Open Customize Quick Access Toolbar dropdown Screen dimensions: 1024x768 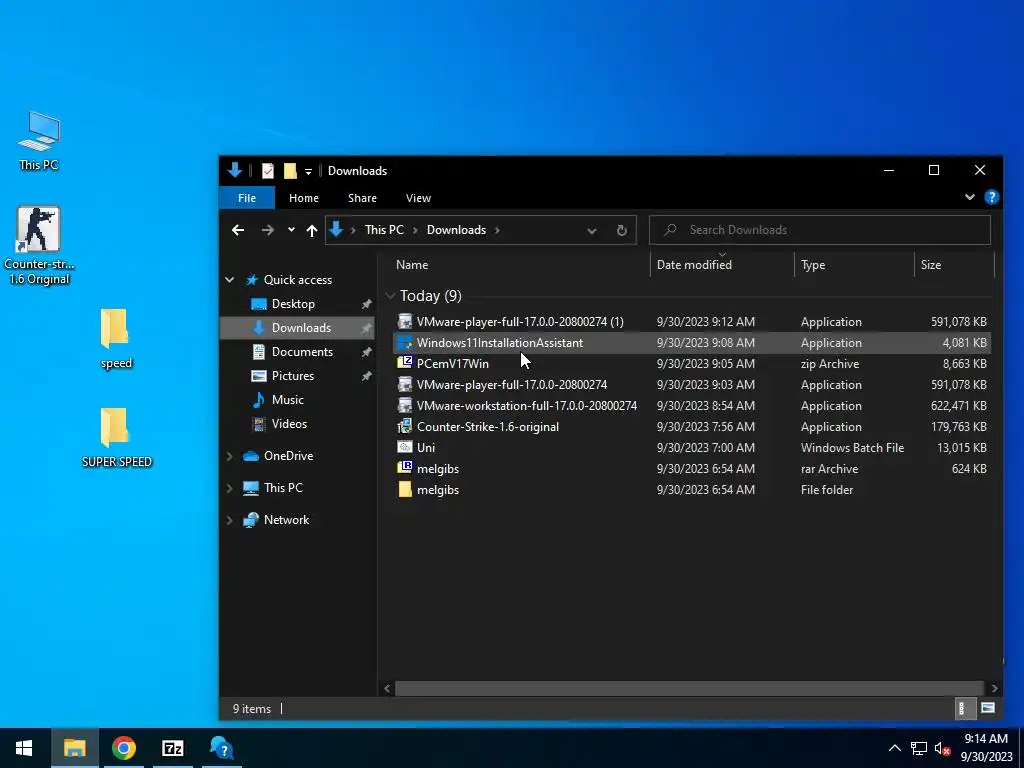[x=308, y=171]
